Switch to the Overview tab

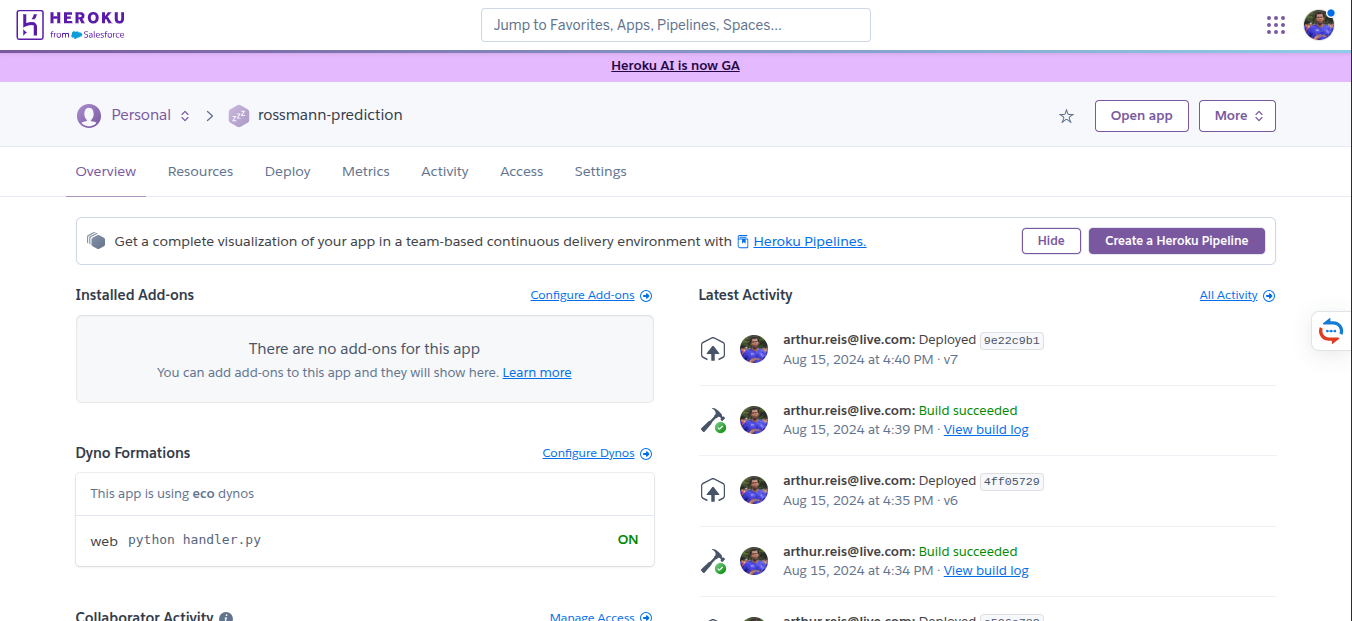pyautogui.click(x=106, y=172)
